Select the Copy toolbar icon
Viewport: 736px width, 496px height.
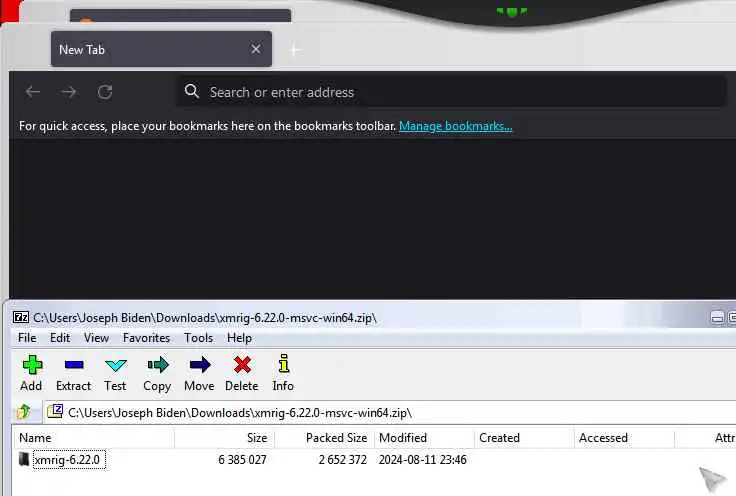[x=157, y=373]
